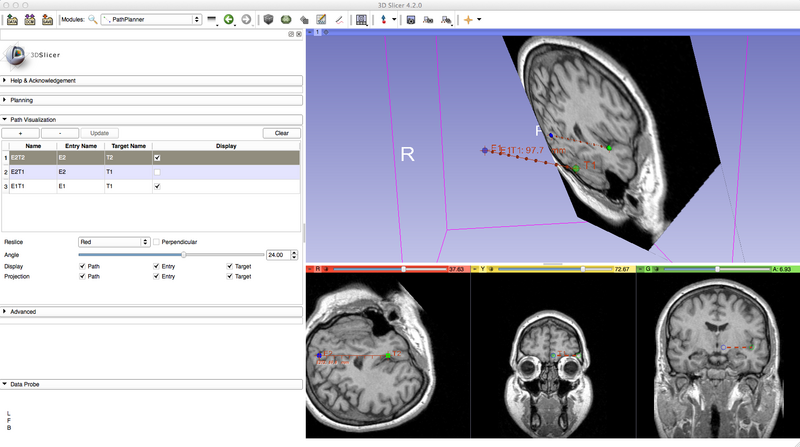800x447 pixels.
Task: Open the view layout selector icon
Action: click(361, 19)
